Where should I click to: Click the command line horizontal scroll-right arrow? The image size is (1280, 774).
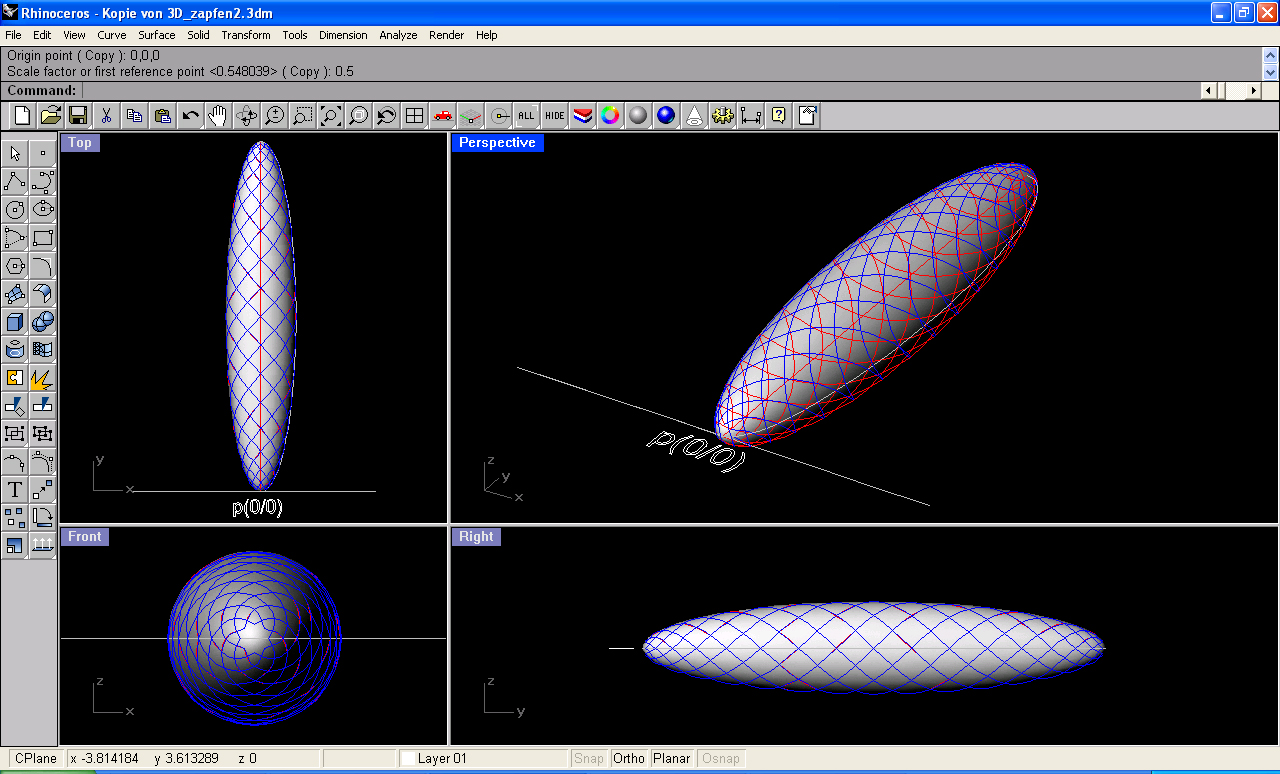[1253, 90]
